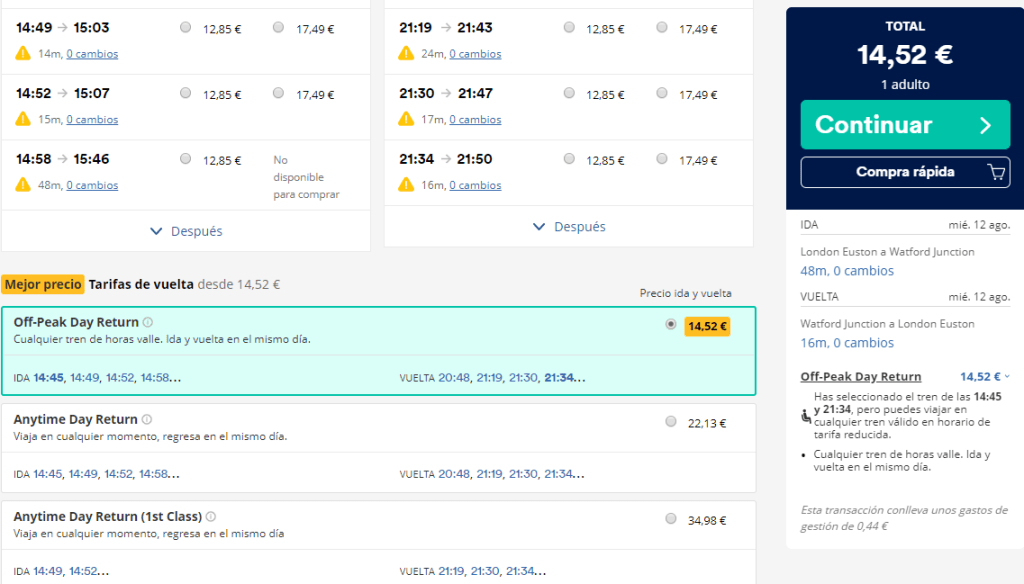Select 17,49 € fare for 21:30 train
The width and height of the screenshot is (1024, 584).
662,94
